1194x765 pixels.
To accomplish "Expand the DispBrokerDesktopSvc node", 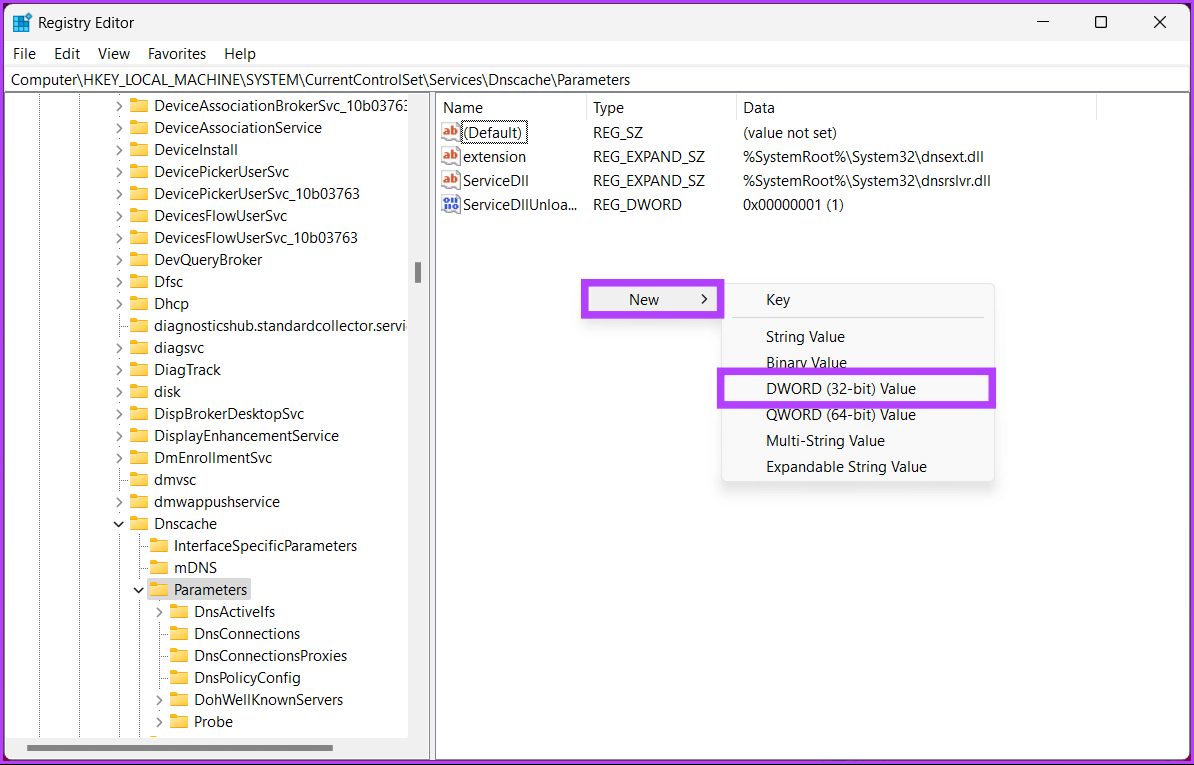I will 119,414.
